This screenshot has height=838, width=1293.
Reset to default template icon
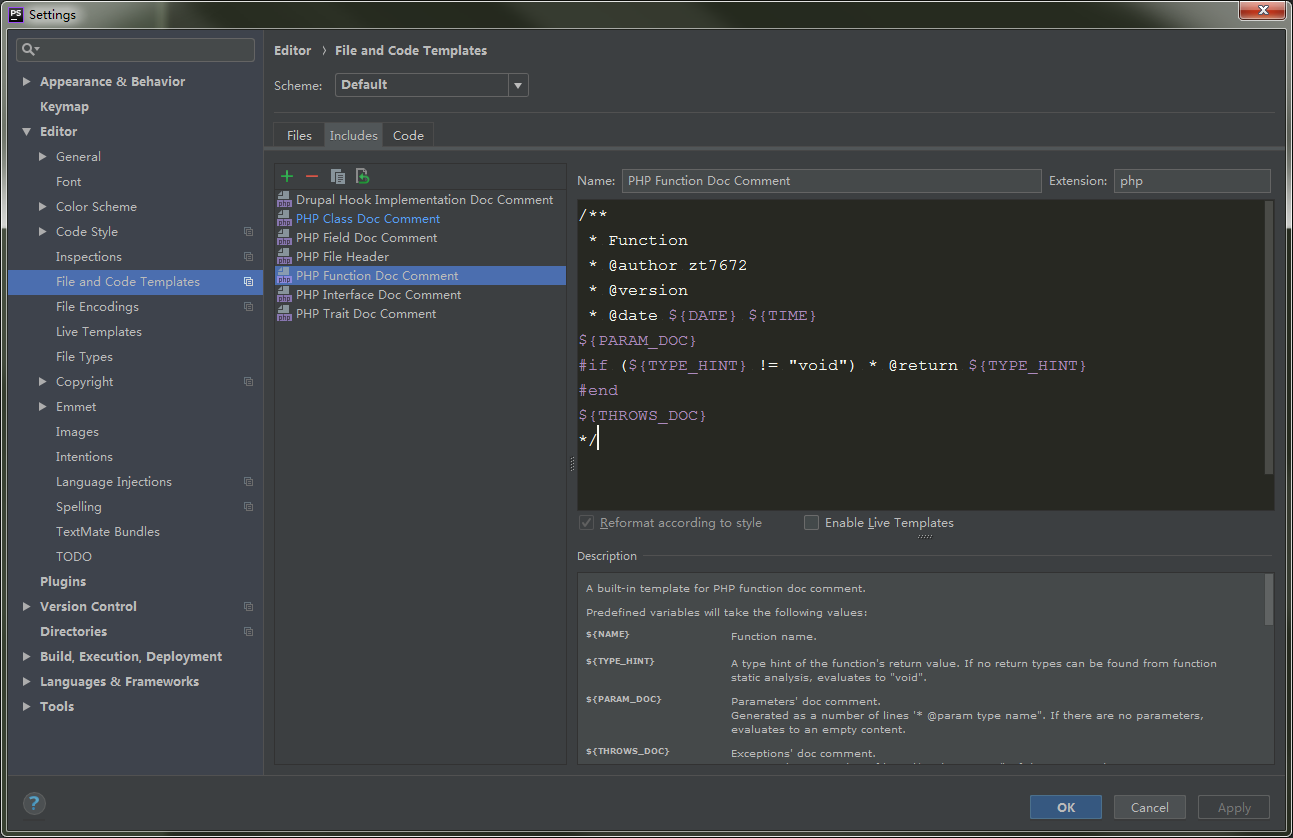click(363, 176)
